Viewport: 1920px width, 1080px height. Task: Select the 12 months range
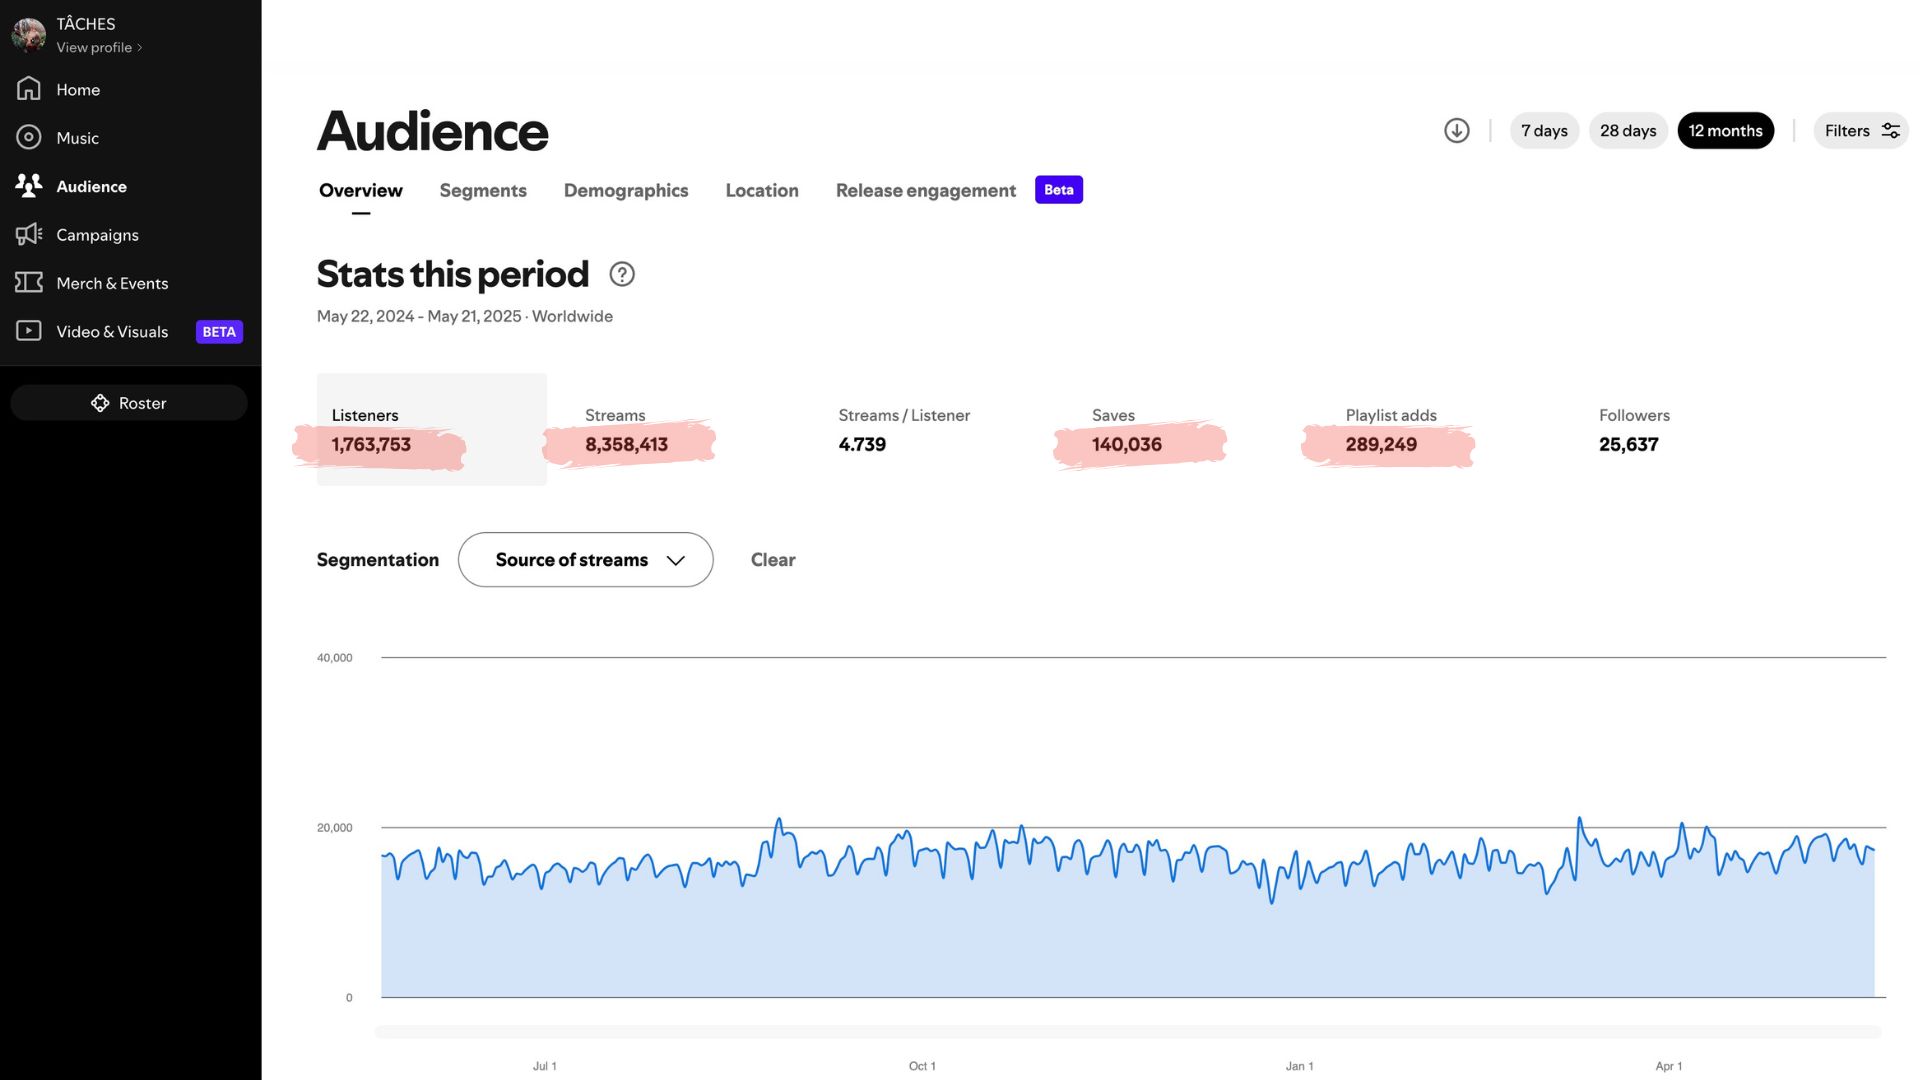1725,131
